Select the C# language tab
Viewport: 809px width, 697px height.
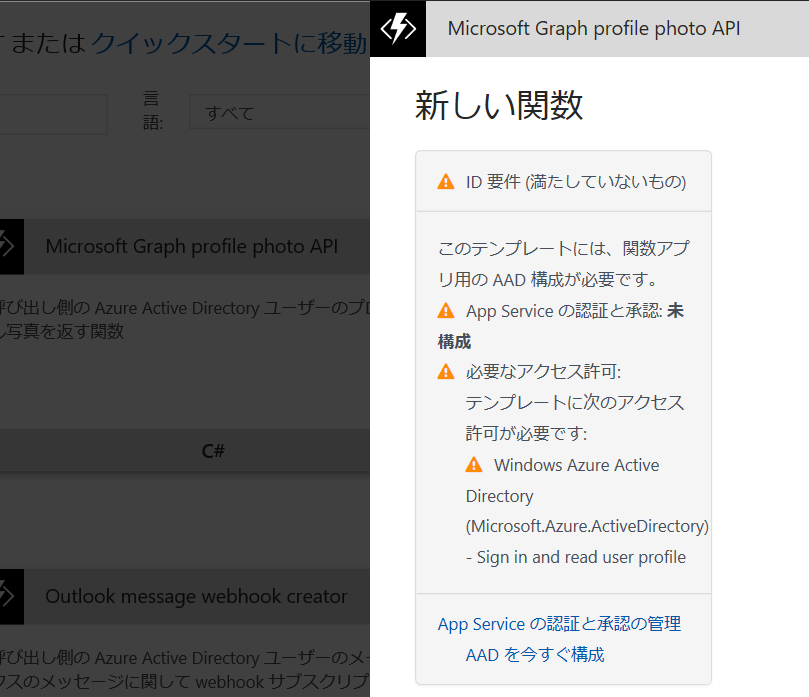tap(213, 451)
